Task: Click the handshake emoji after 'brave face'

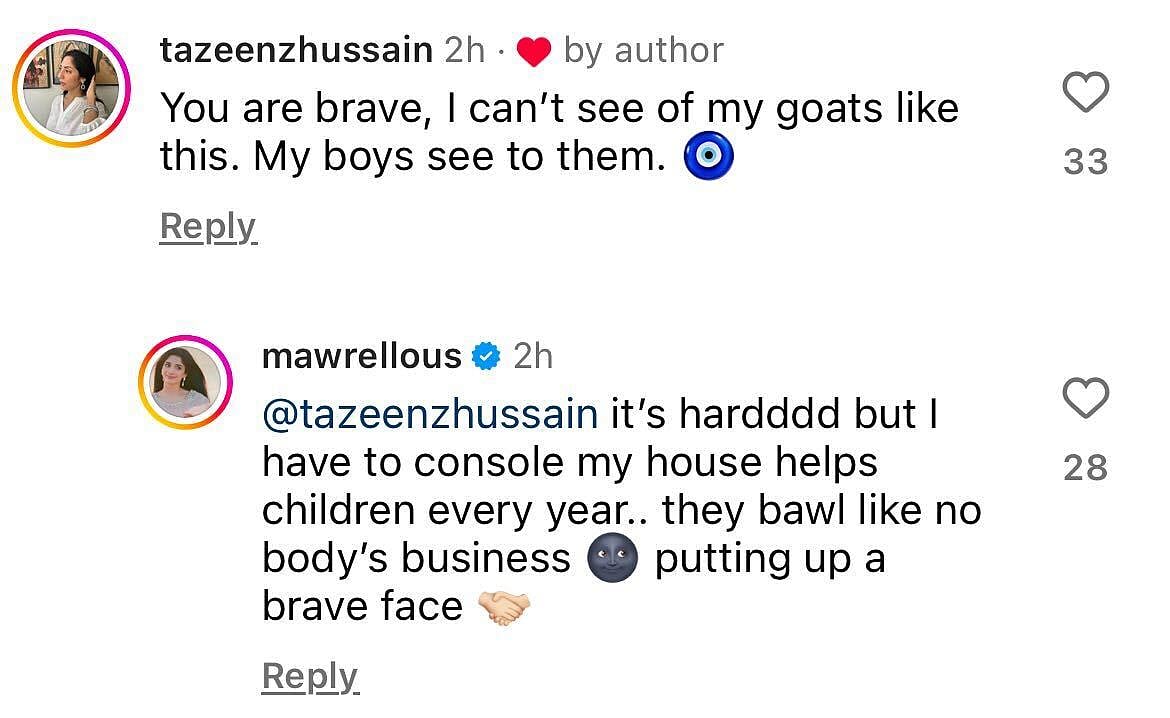Action: tap(504, 607)
